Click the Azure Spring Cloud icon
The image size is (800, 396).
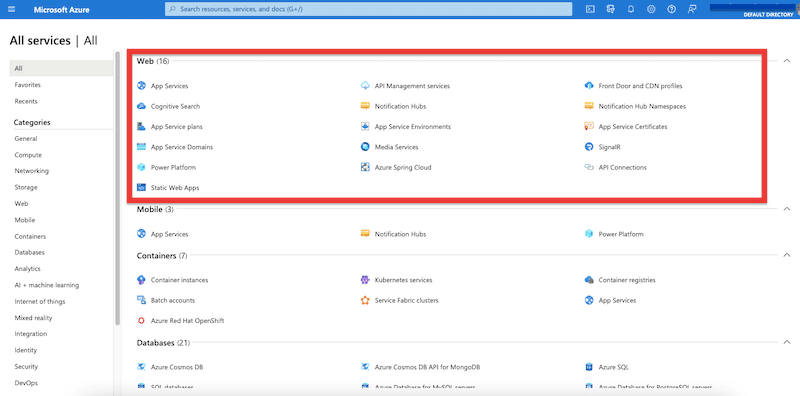[365, 167]
